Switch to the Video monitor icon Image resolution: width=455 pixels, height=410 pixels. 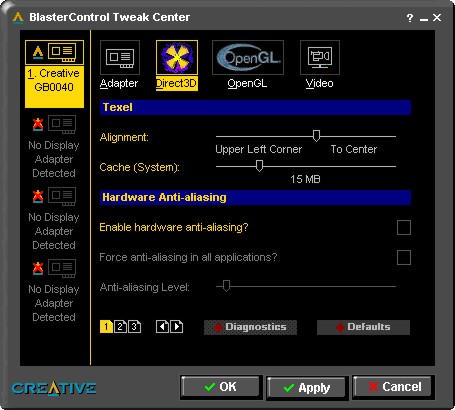(x=320, y=57)
